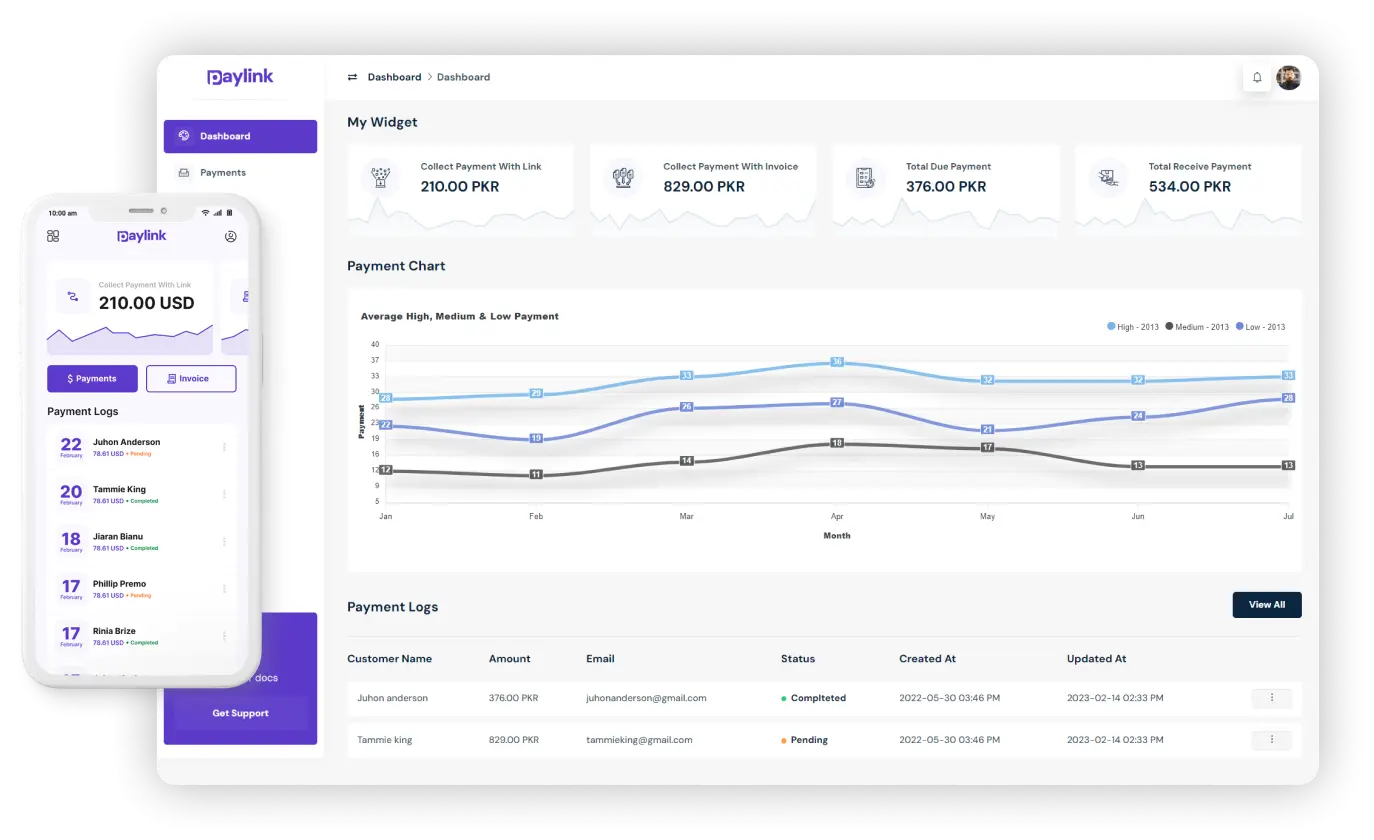Click the View All button
Screen dimensions: 1374x840
tap(1266, 605)
